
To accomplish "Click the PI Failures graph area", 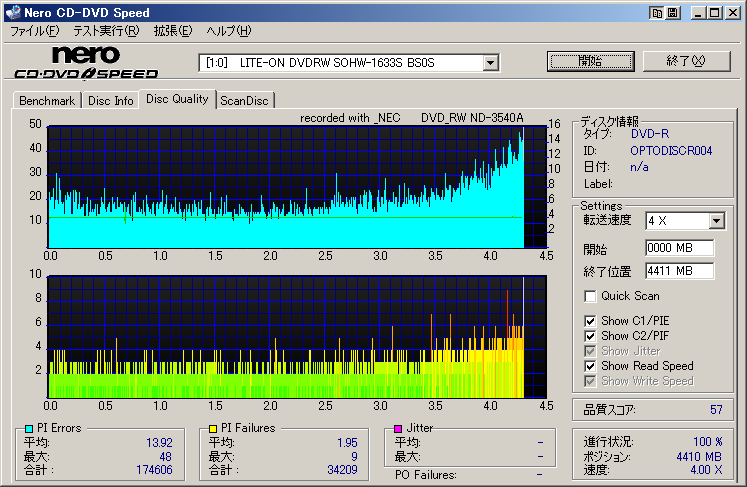I will (297, 336).
